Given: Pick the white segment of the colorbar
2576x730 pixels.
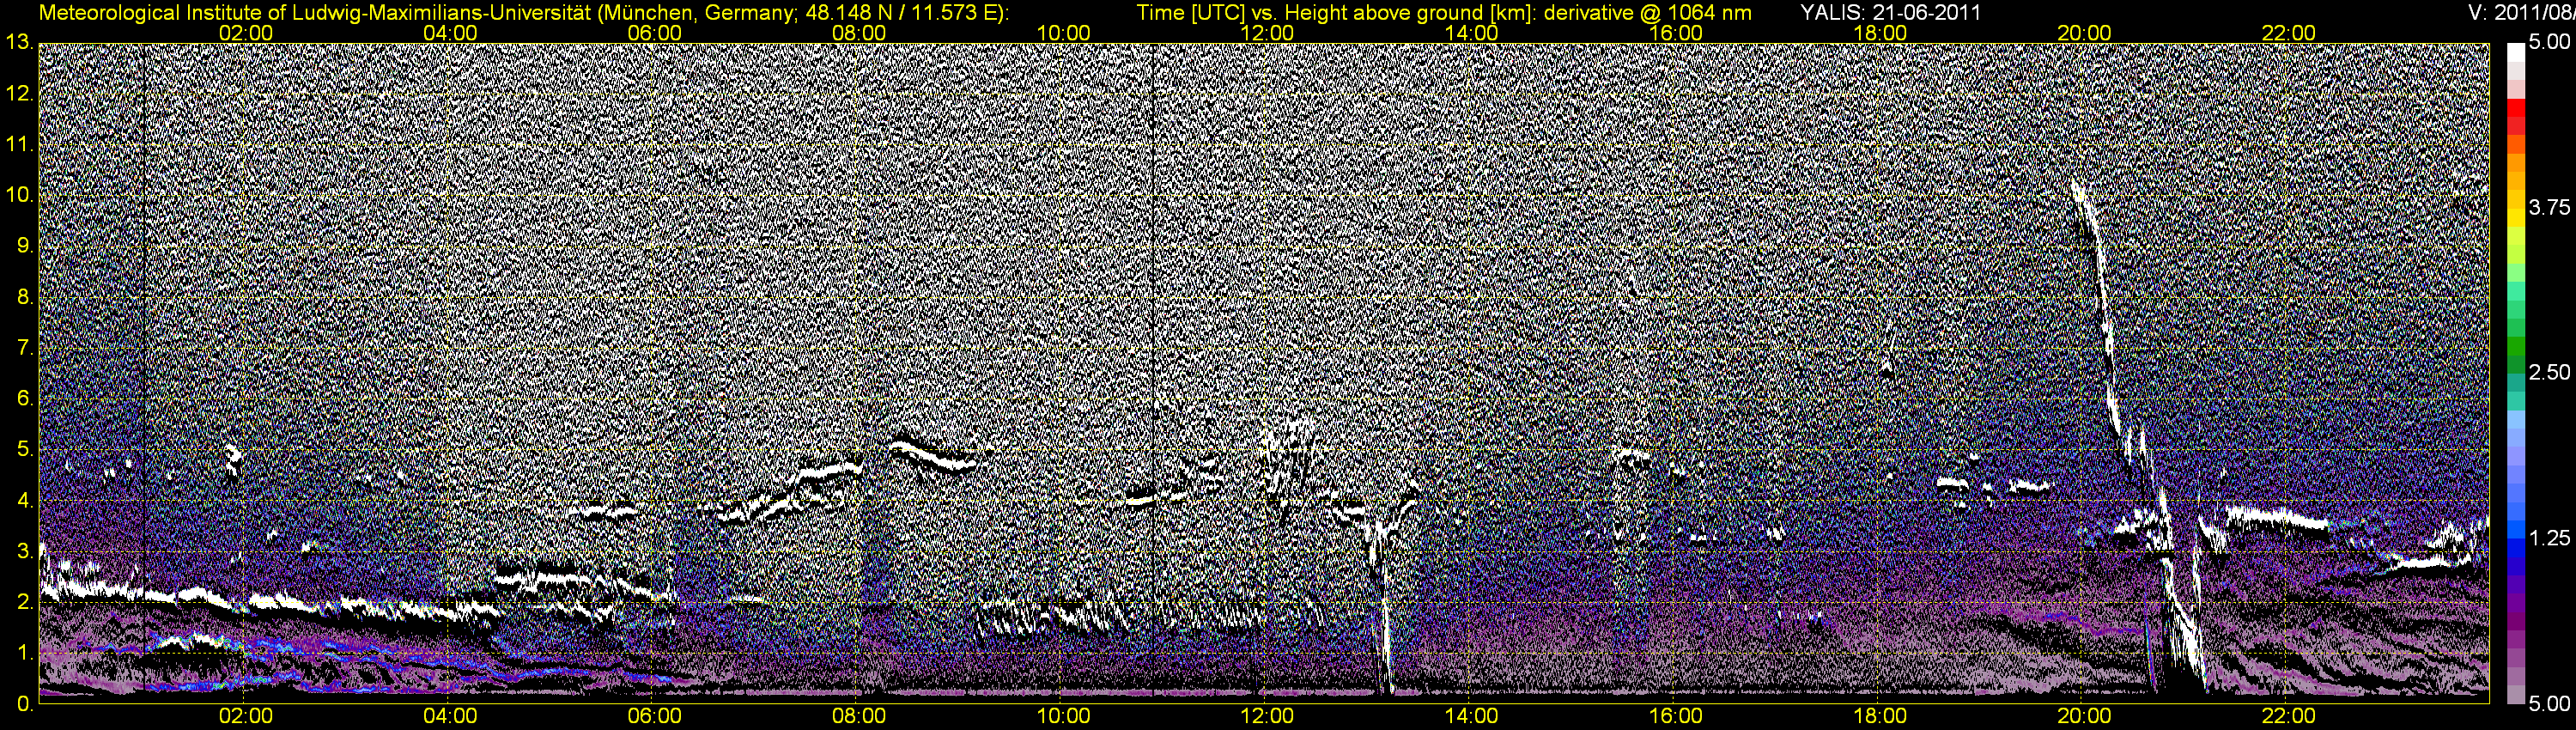Looking at the screenshot, I should tap(2515, 53).
